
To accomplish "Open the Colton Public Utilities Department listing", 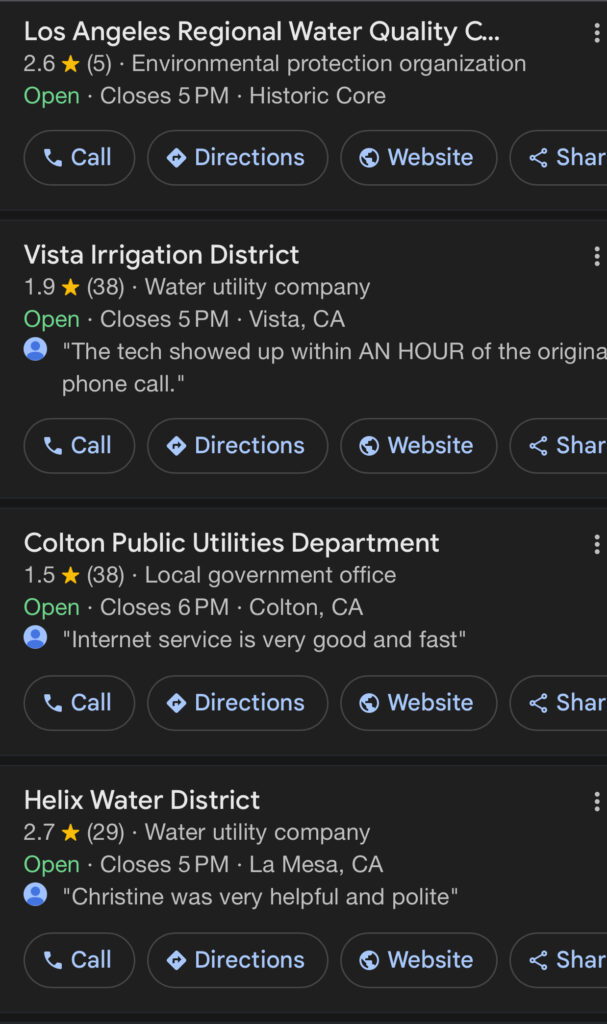I will 231,543.
